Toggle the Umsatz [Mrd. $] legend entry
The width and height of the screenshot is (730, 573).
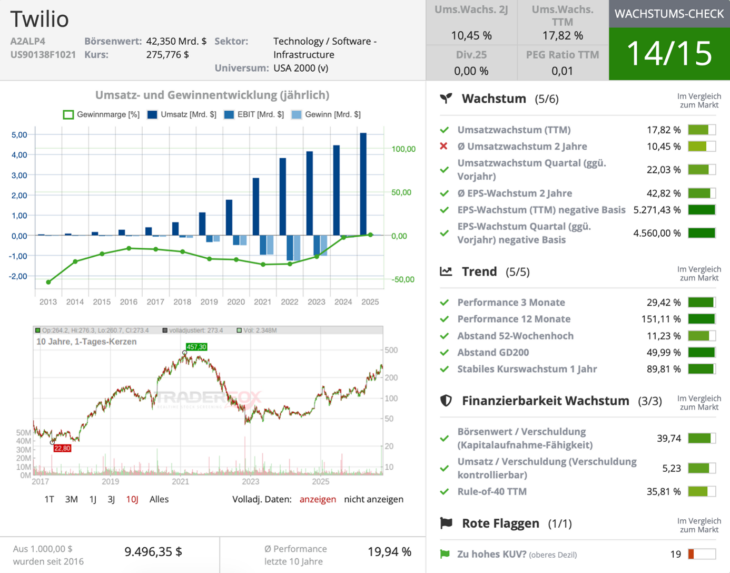coord(182,115)
